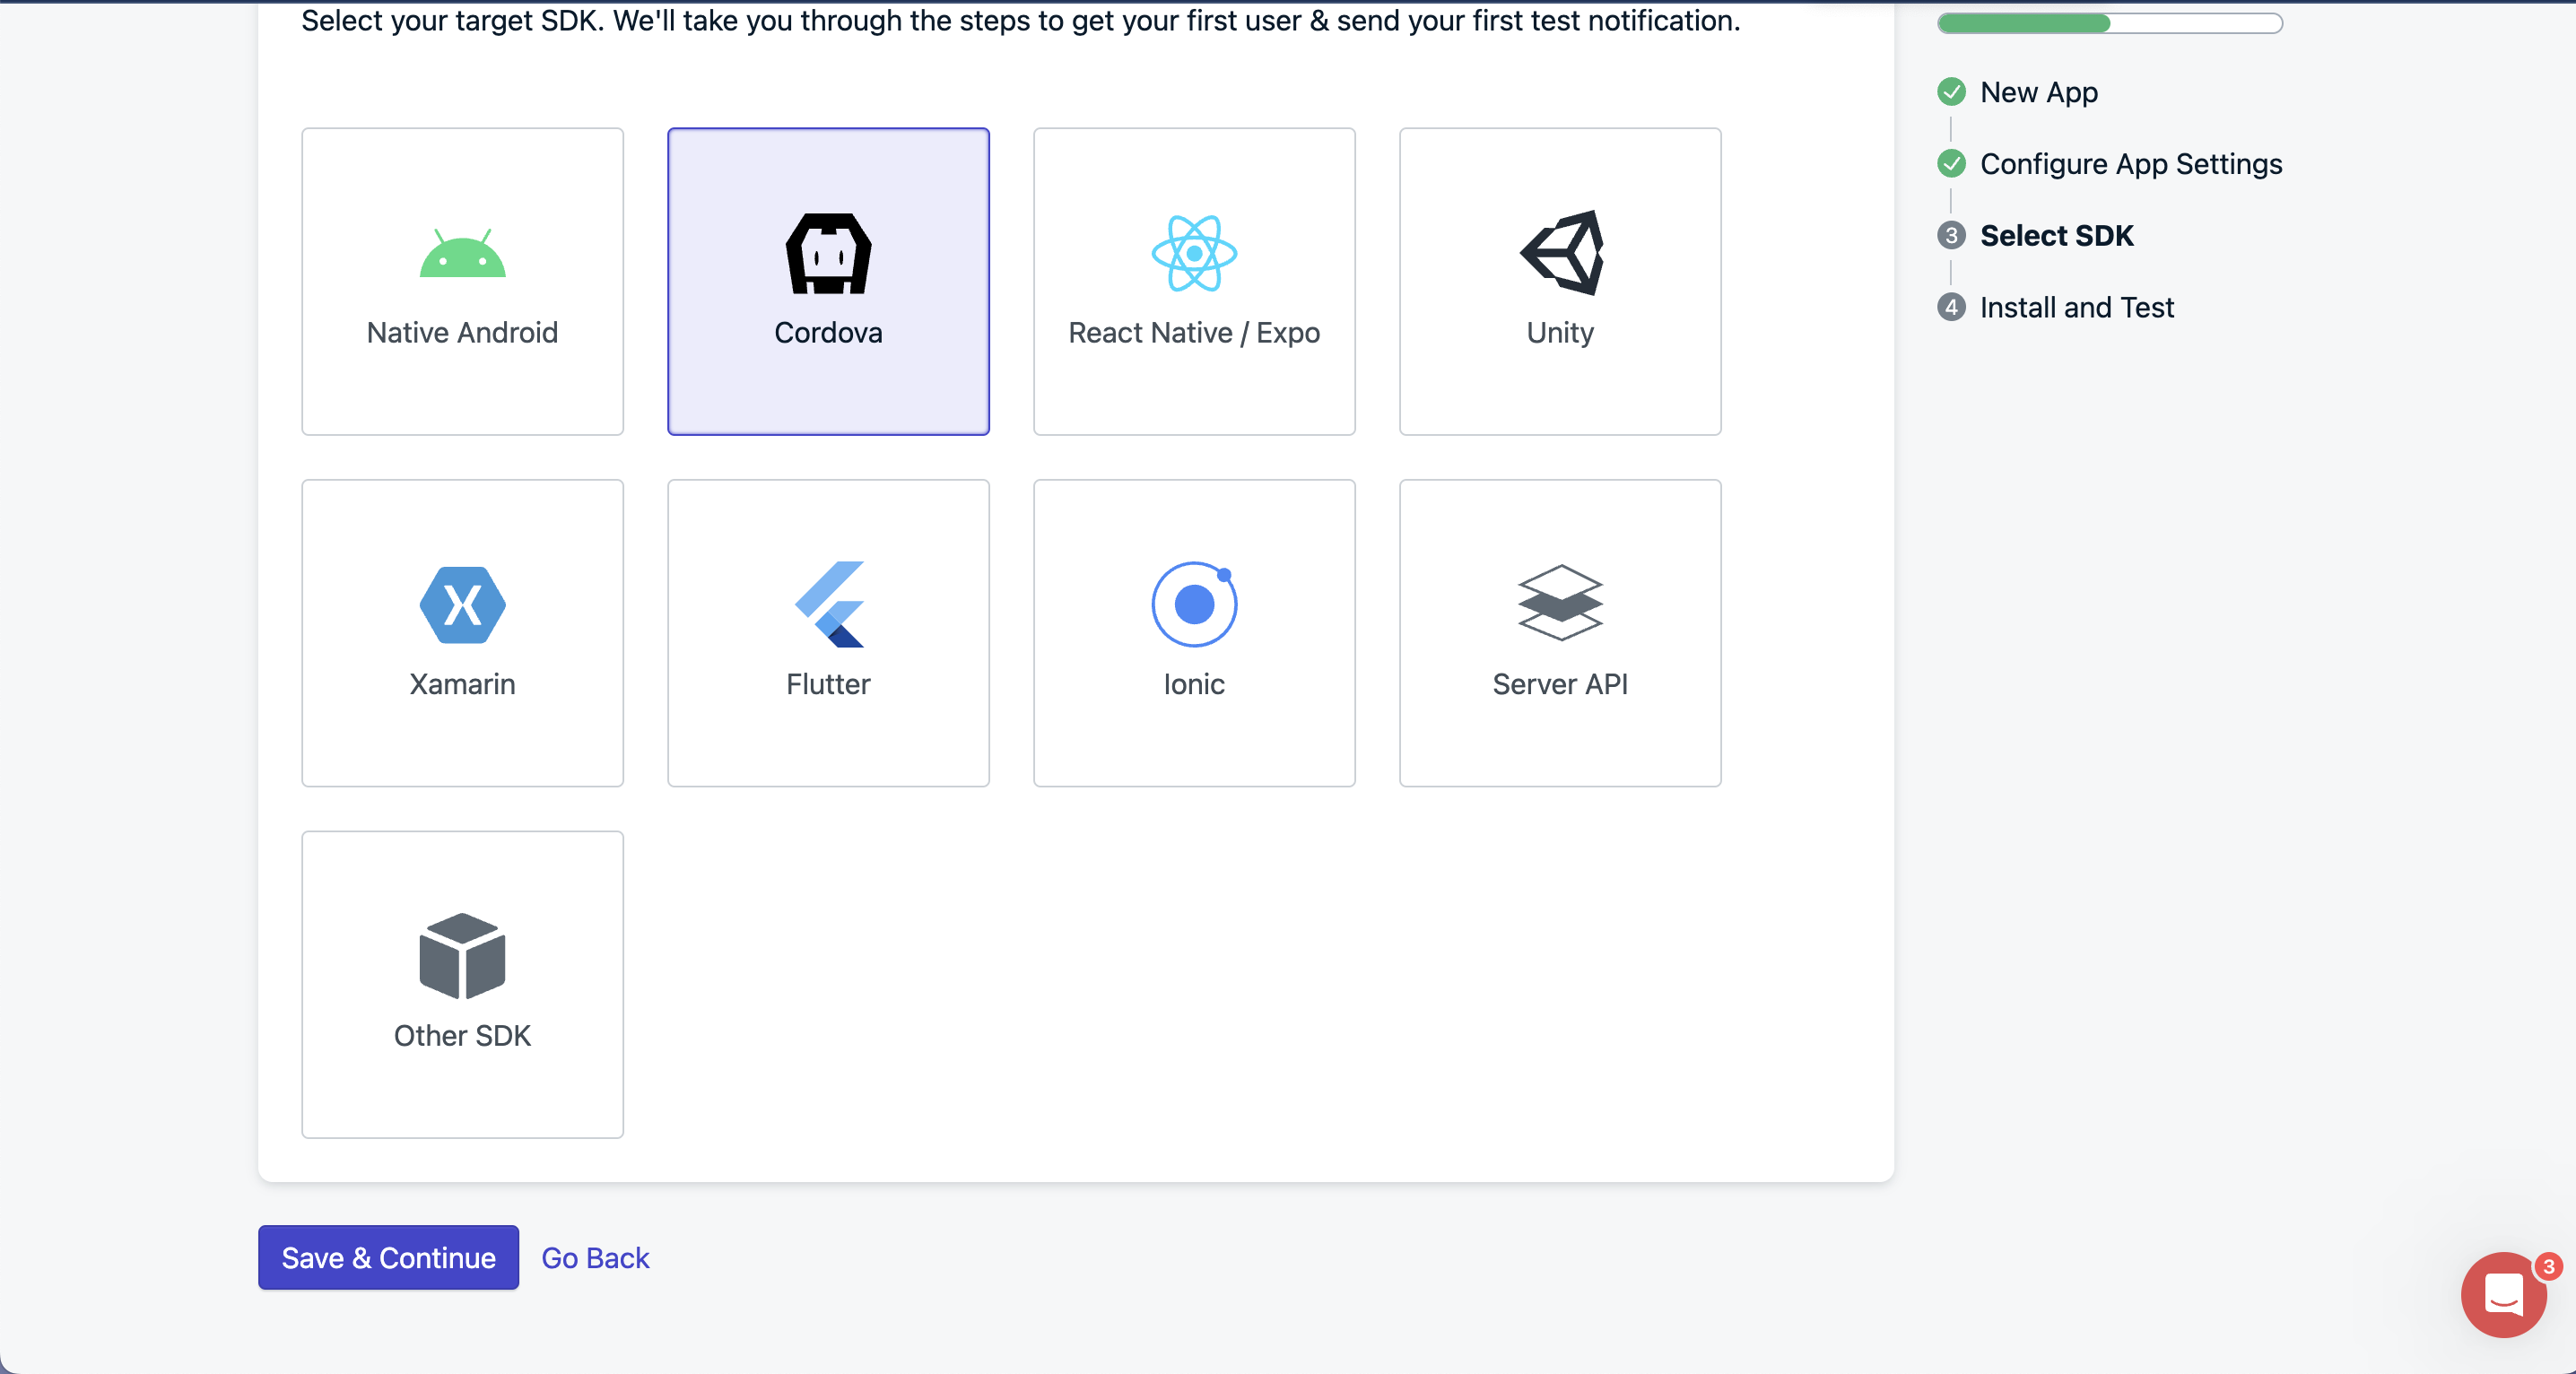The height and width of the screenshot is (1374, 2576).
Task: Open the Install and Test step
Action: click(2077, 308)
